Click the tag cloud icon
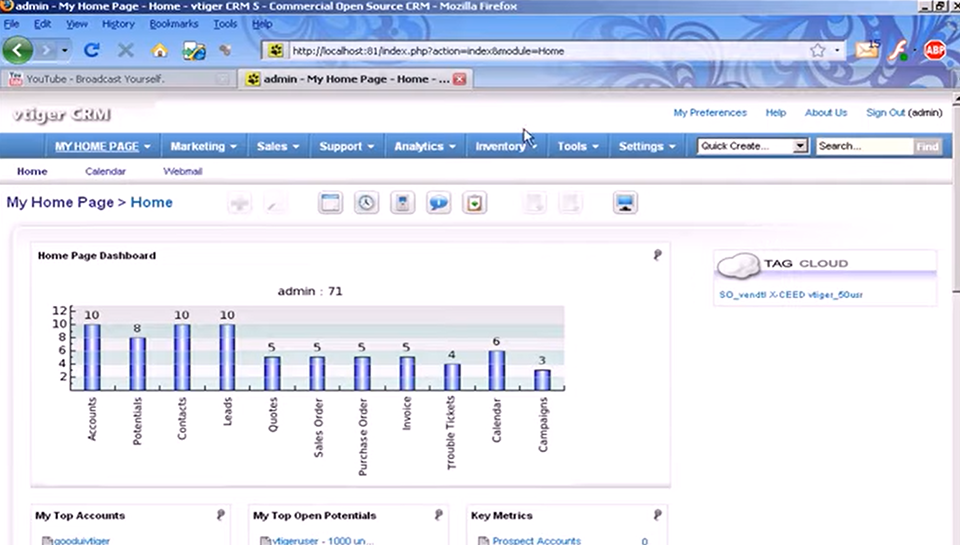960x545 pixels. coord(738,265)
